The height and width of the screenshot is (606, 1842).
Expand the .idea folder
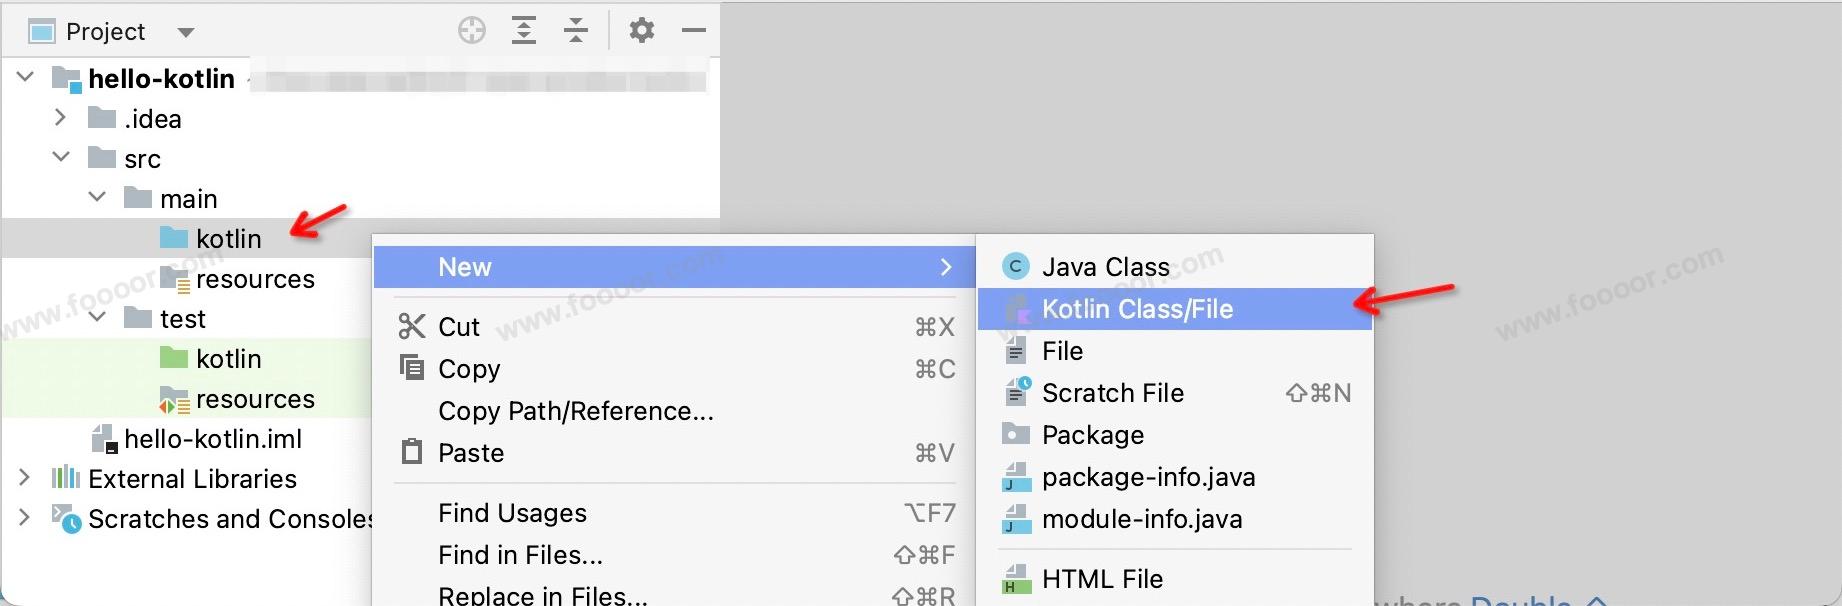coord(61,118)
